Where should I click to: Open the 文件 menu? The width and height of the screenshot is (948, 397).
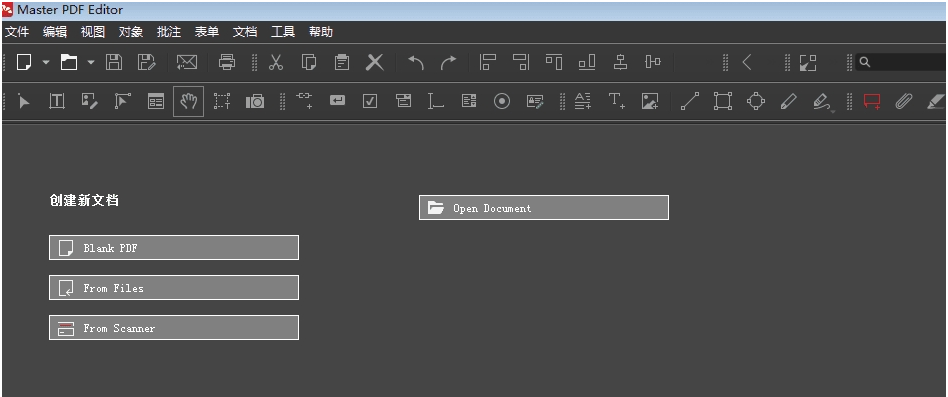[17, 32]
